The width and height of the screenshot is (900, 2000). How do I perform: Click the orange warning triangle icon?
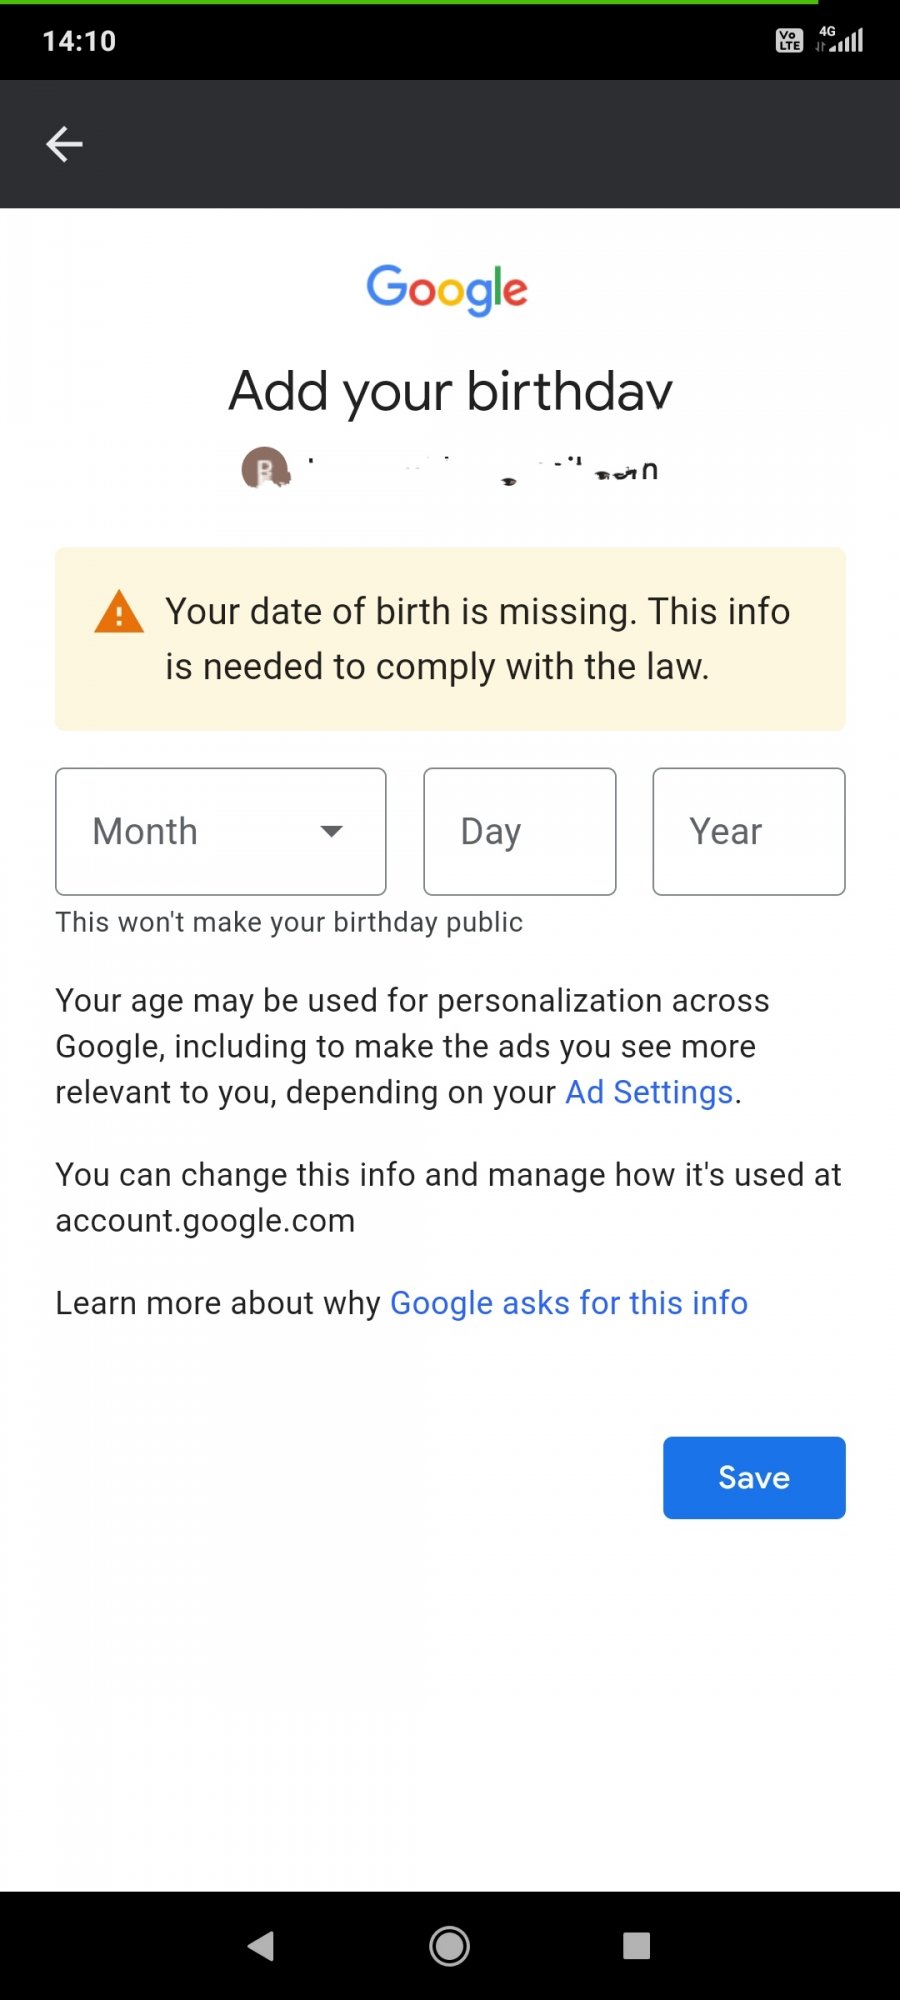click(119, 612)
